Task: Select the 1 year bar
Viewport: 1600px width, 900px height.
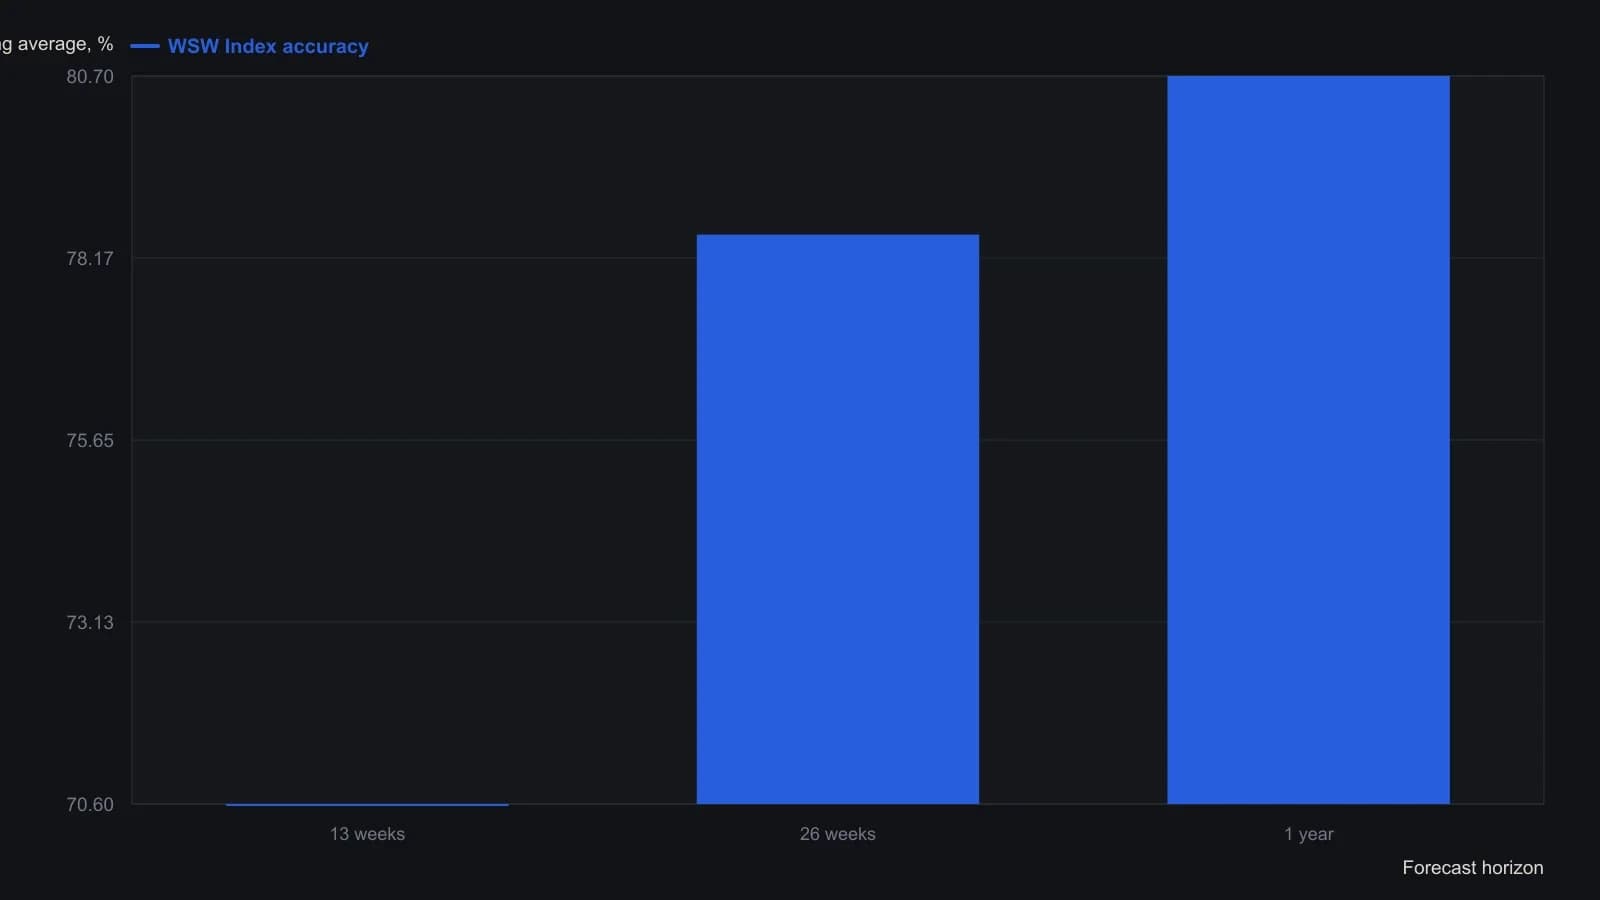Action: (1308, 440)
